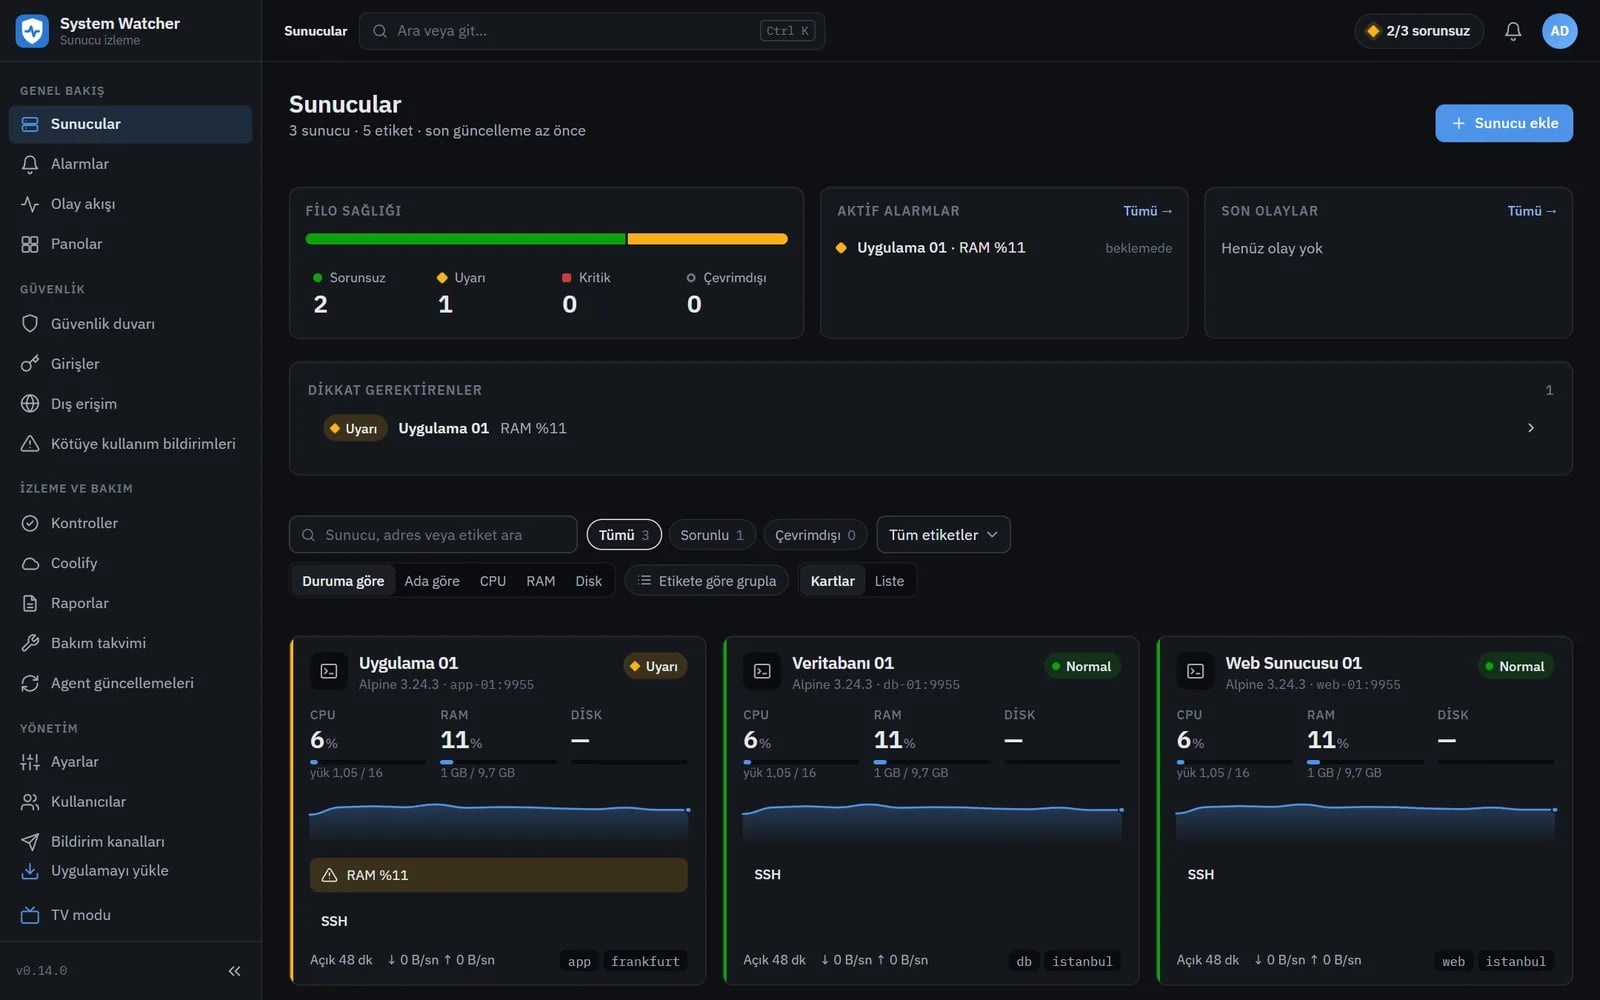
Task: Collapse the sidebar with the double chevron
Action: click(x=234, y=971)
